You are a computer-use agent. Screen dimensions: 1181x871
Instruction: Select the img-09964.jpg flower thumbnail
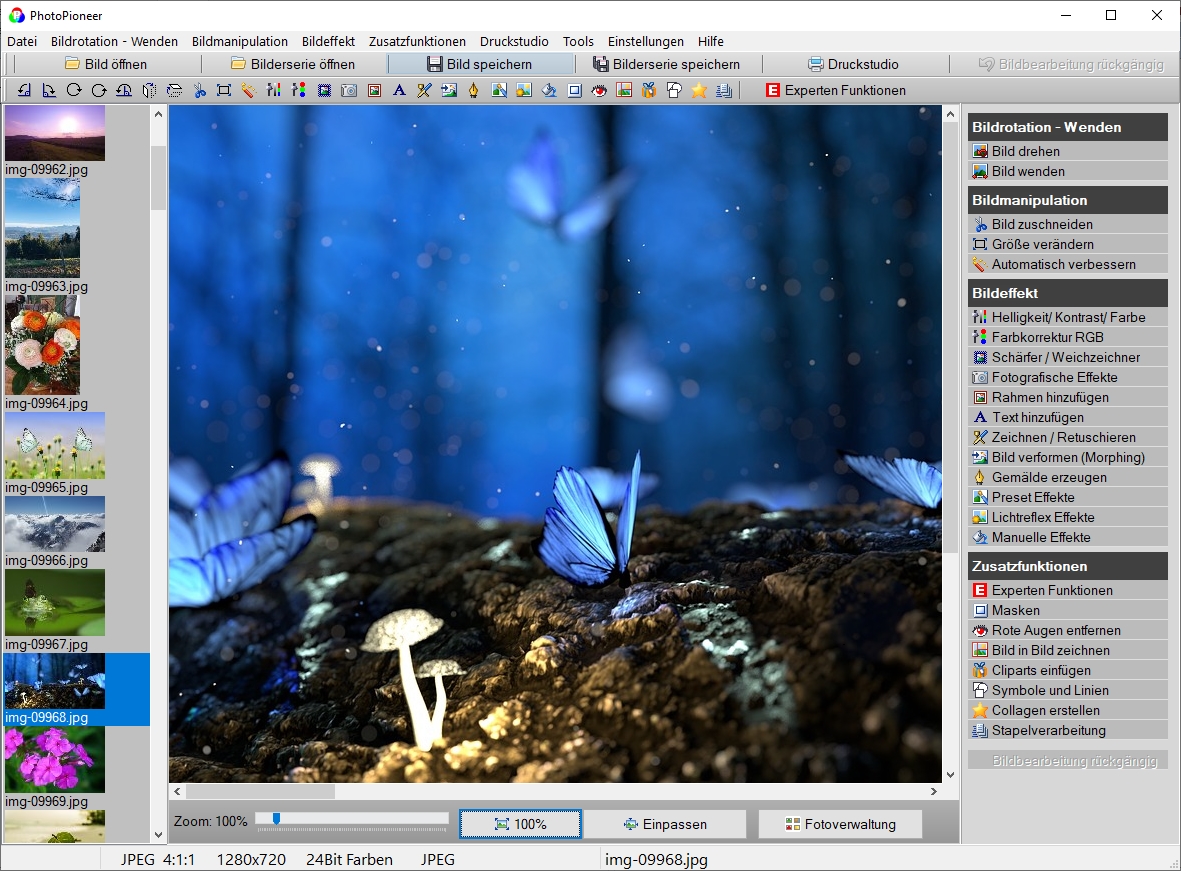click(42, 345)
